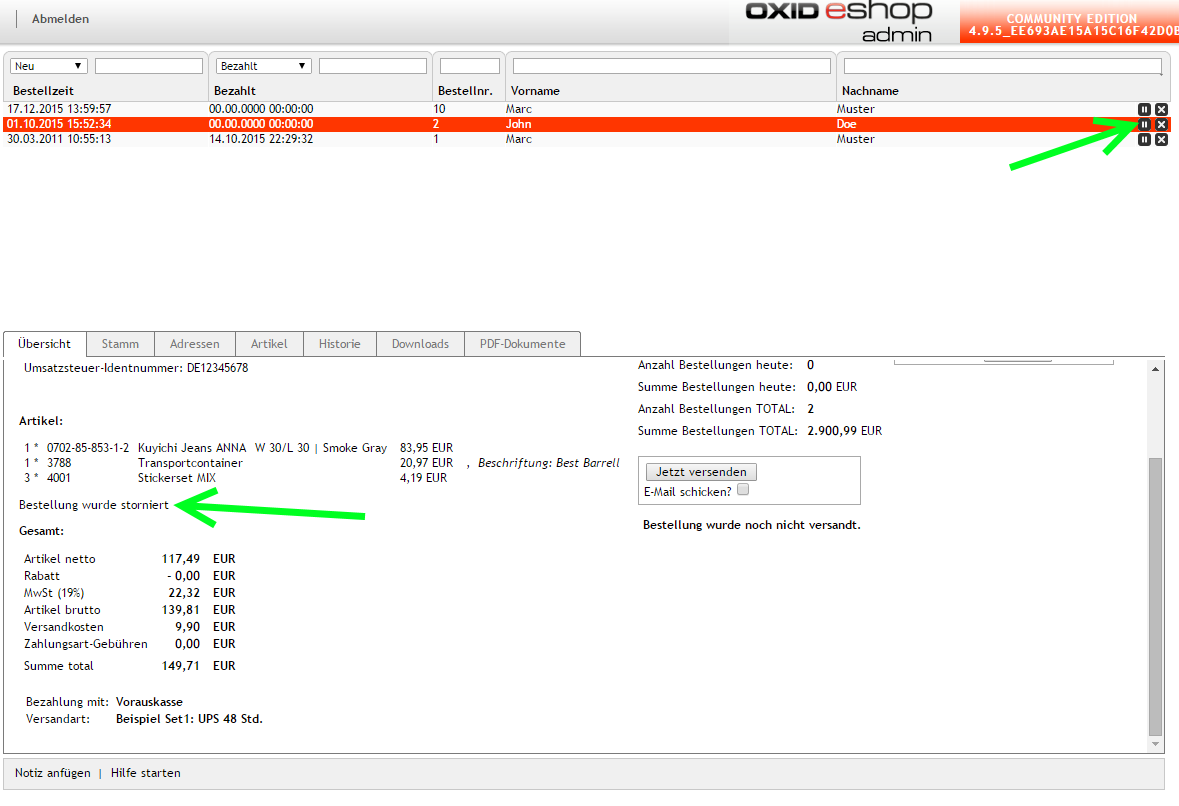Open the Historie tab
This screenshot has height=806, width=1179.
(340, 344)
